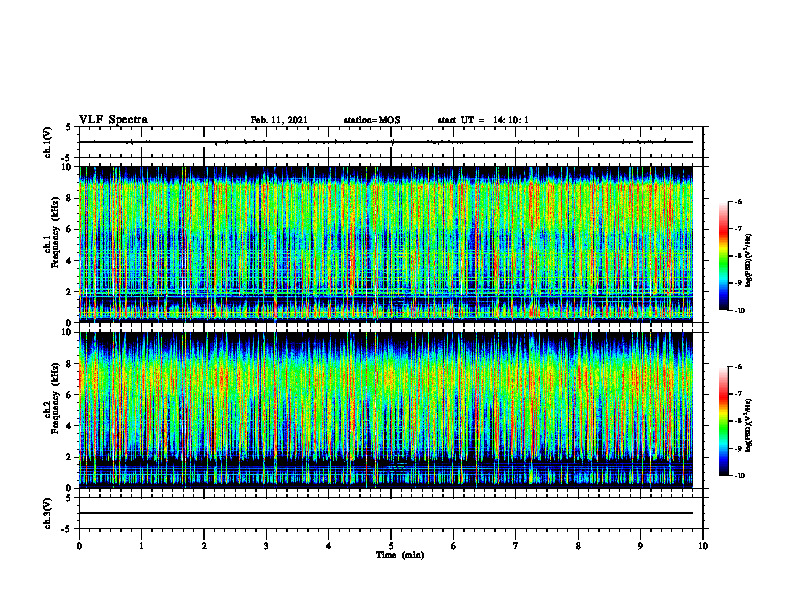Click the '-10' label on the ch.2 colorbar

pos(739,475)
